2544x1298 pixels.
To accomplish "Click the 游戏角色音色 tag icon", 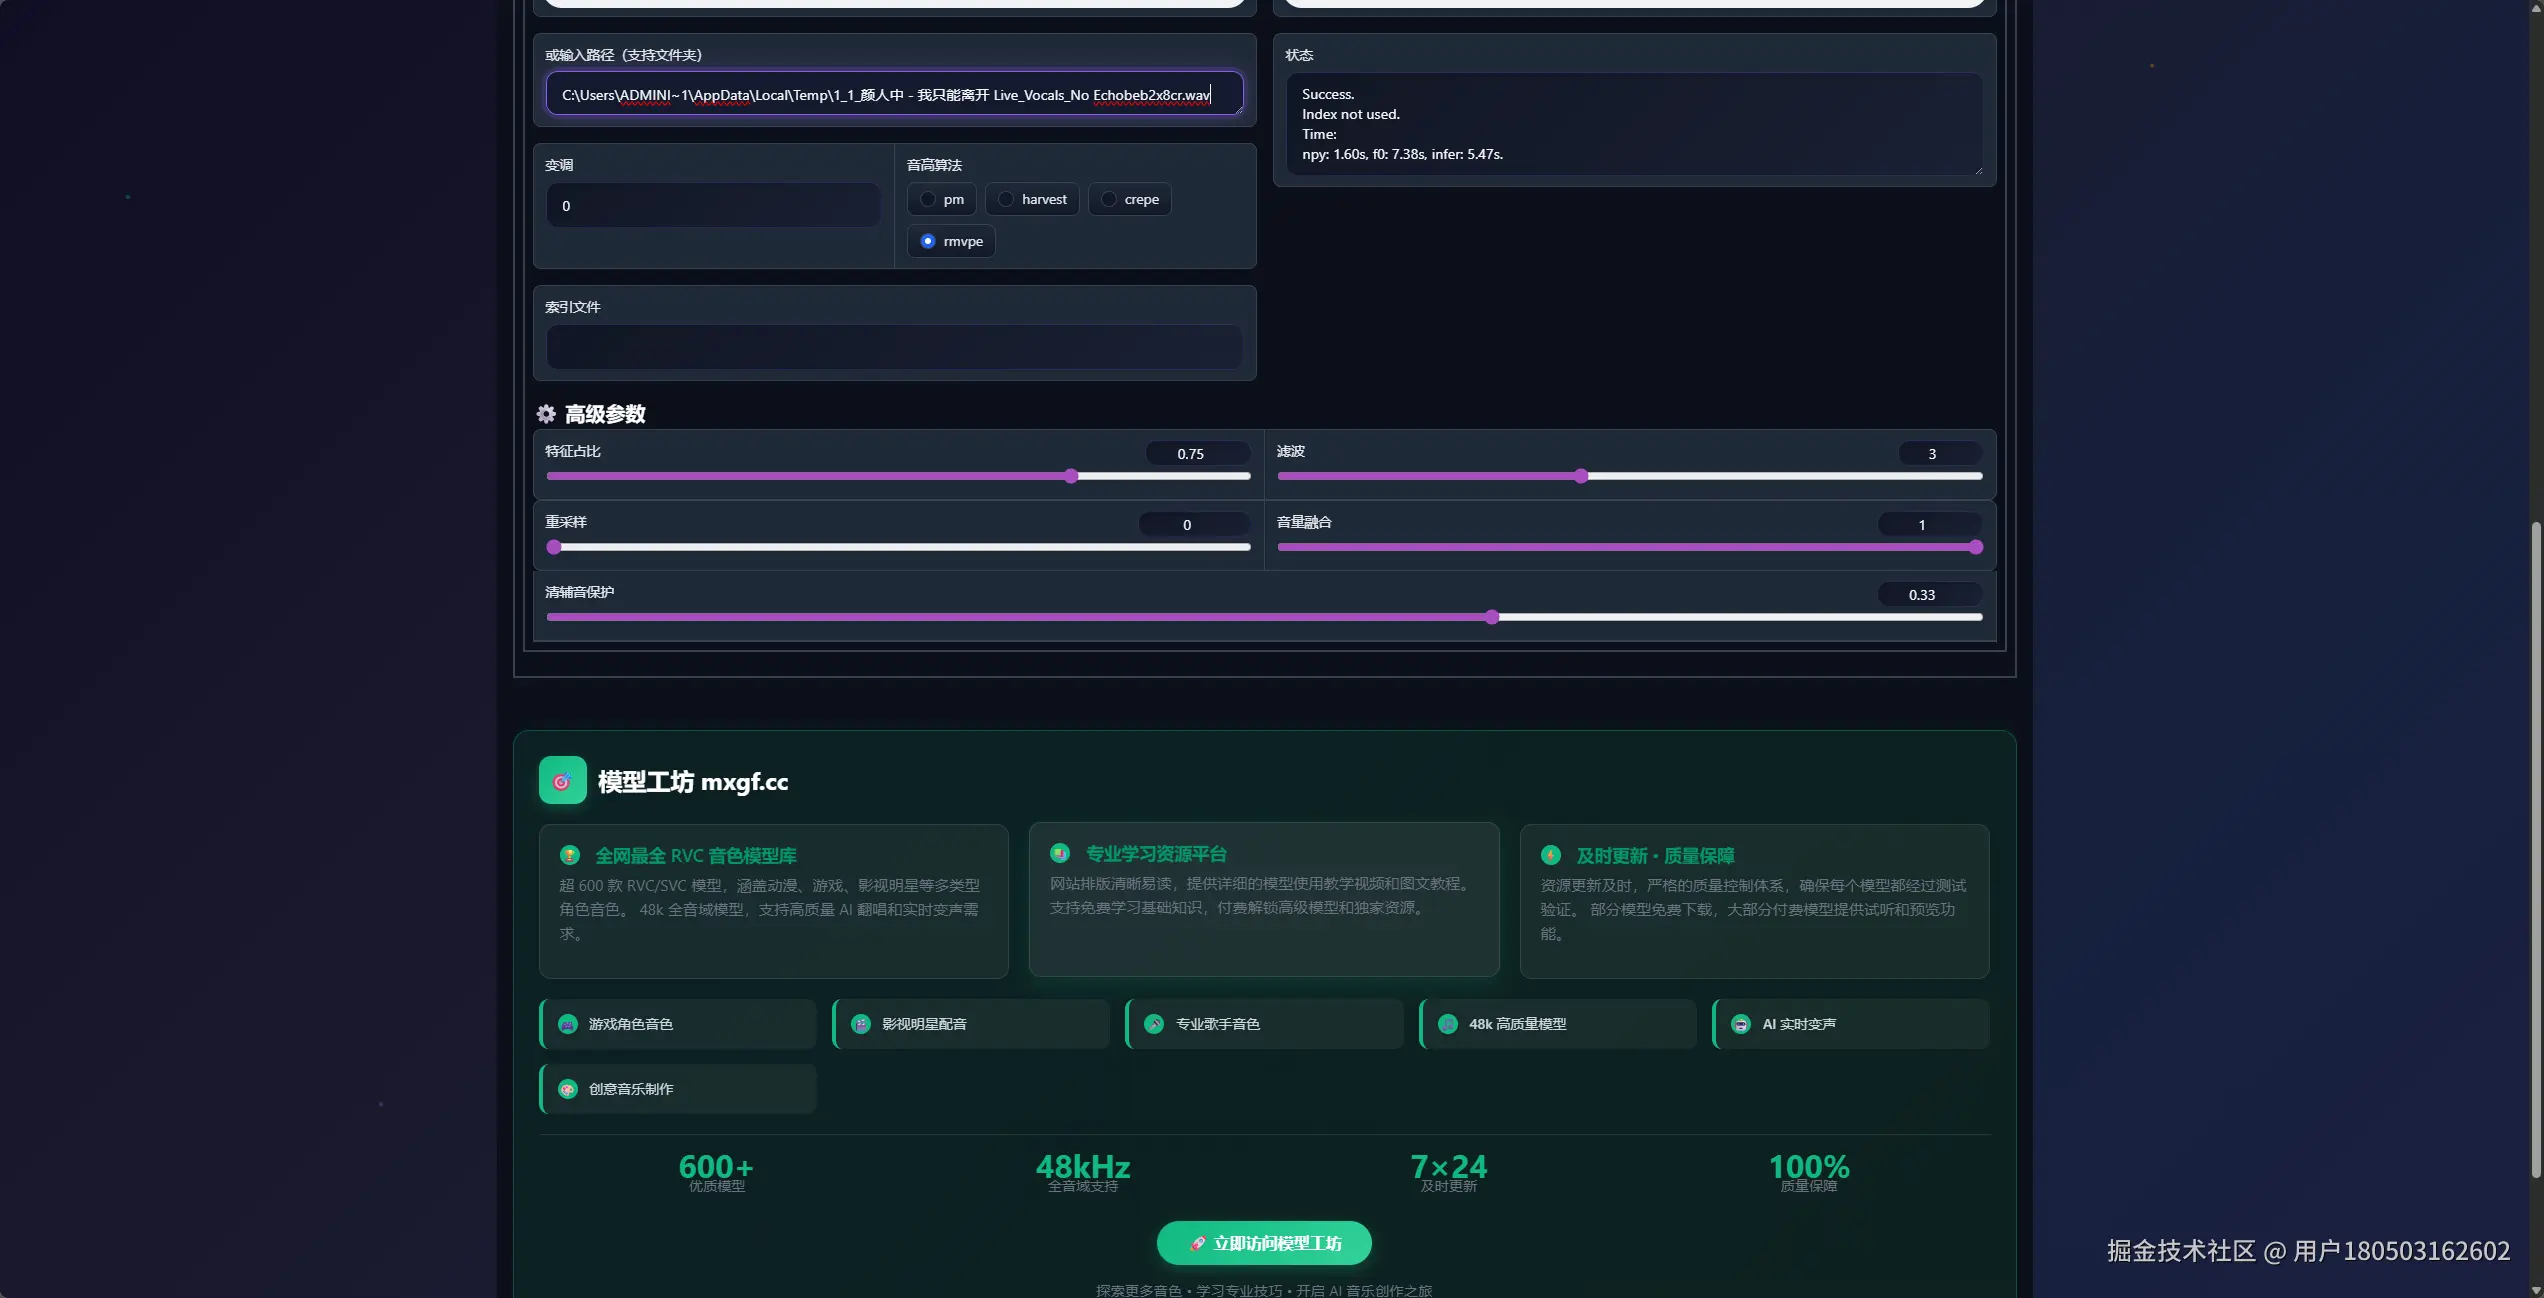I will [x=568, y=1024].
